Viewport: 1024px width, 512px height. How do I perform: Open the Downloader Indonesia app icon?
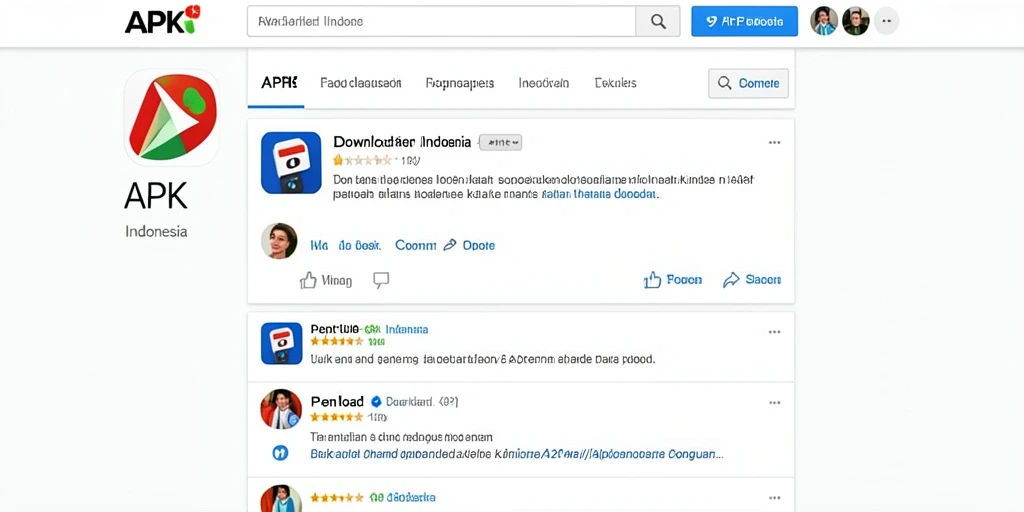(291, 163)
